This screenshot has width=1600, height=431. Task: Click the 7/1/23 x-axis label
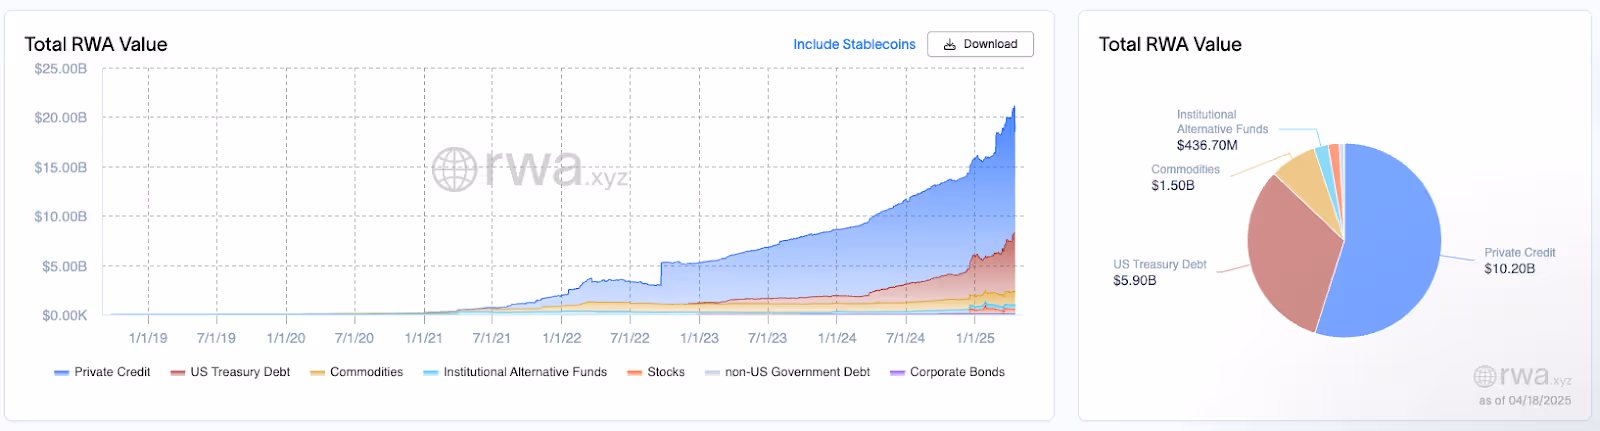coord(767,338)
